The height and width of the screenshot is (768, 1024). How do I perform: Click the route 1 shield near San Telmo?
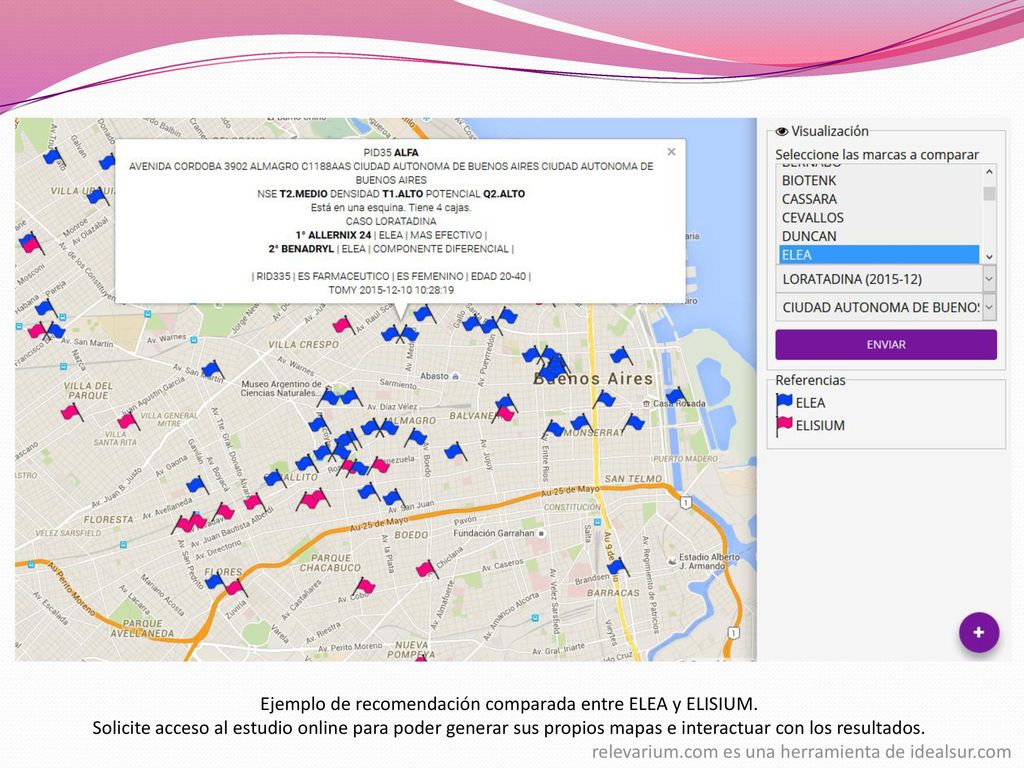click(x=686, y=502)
